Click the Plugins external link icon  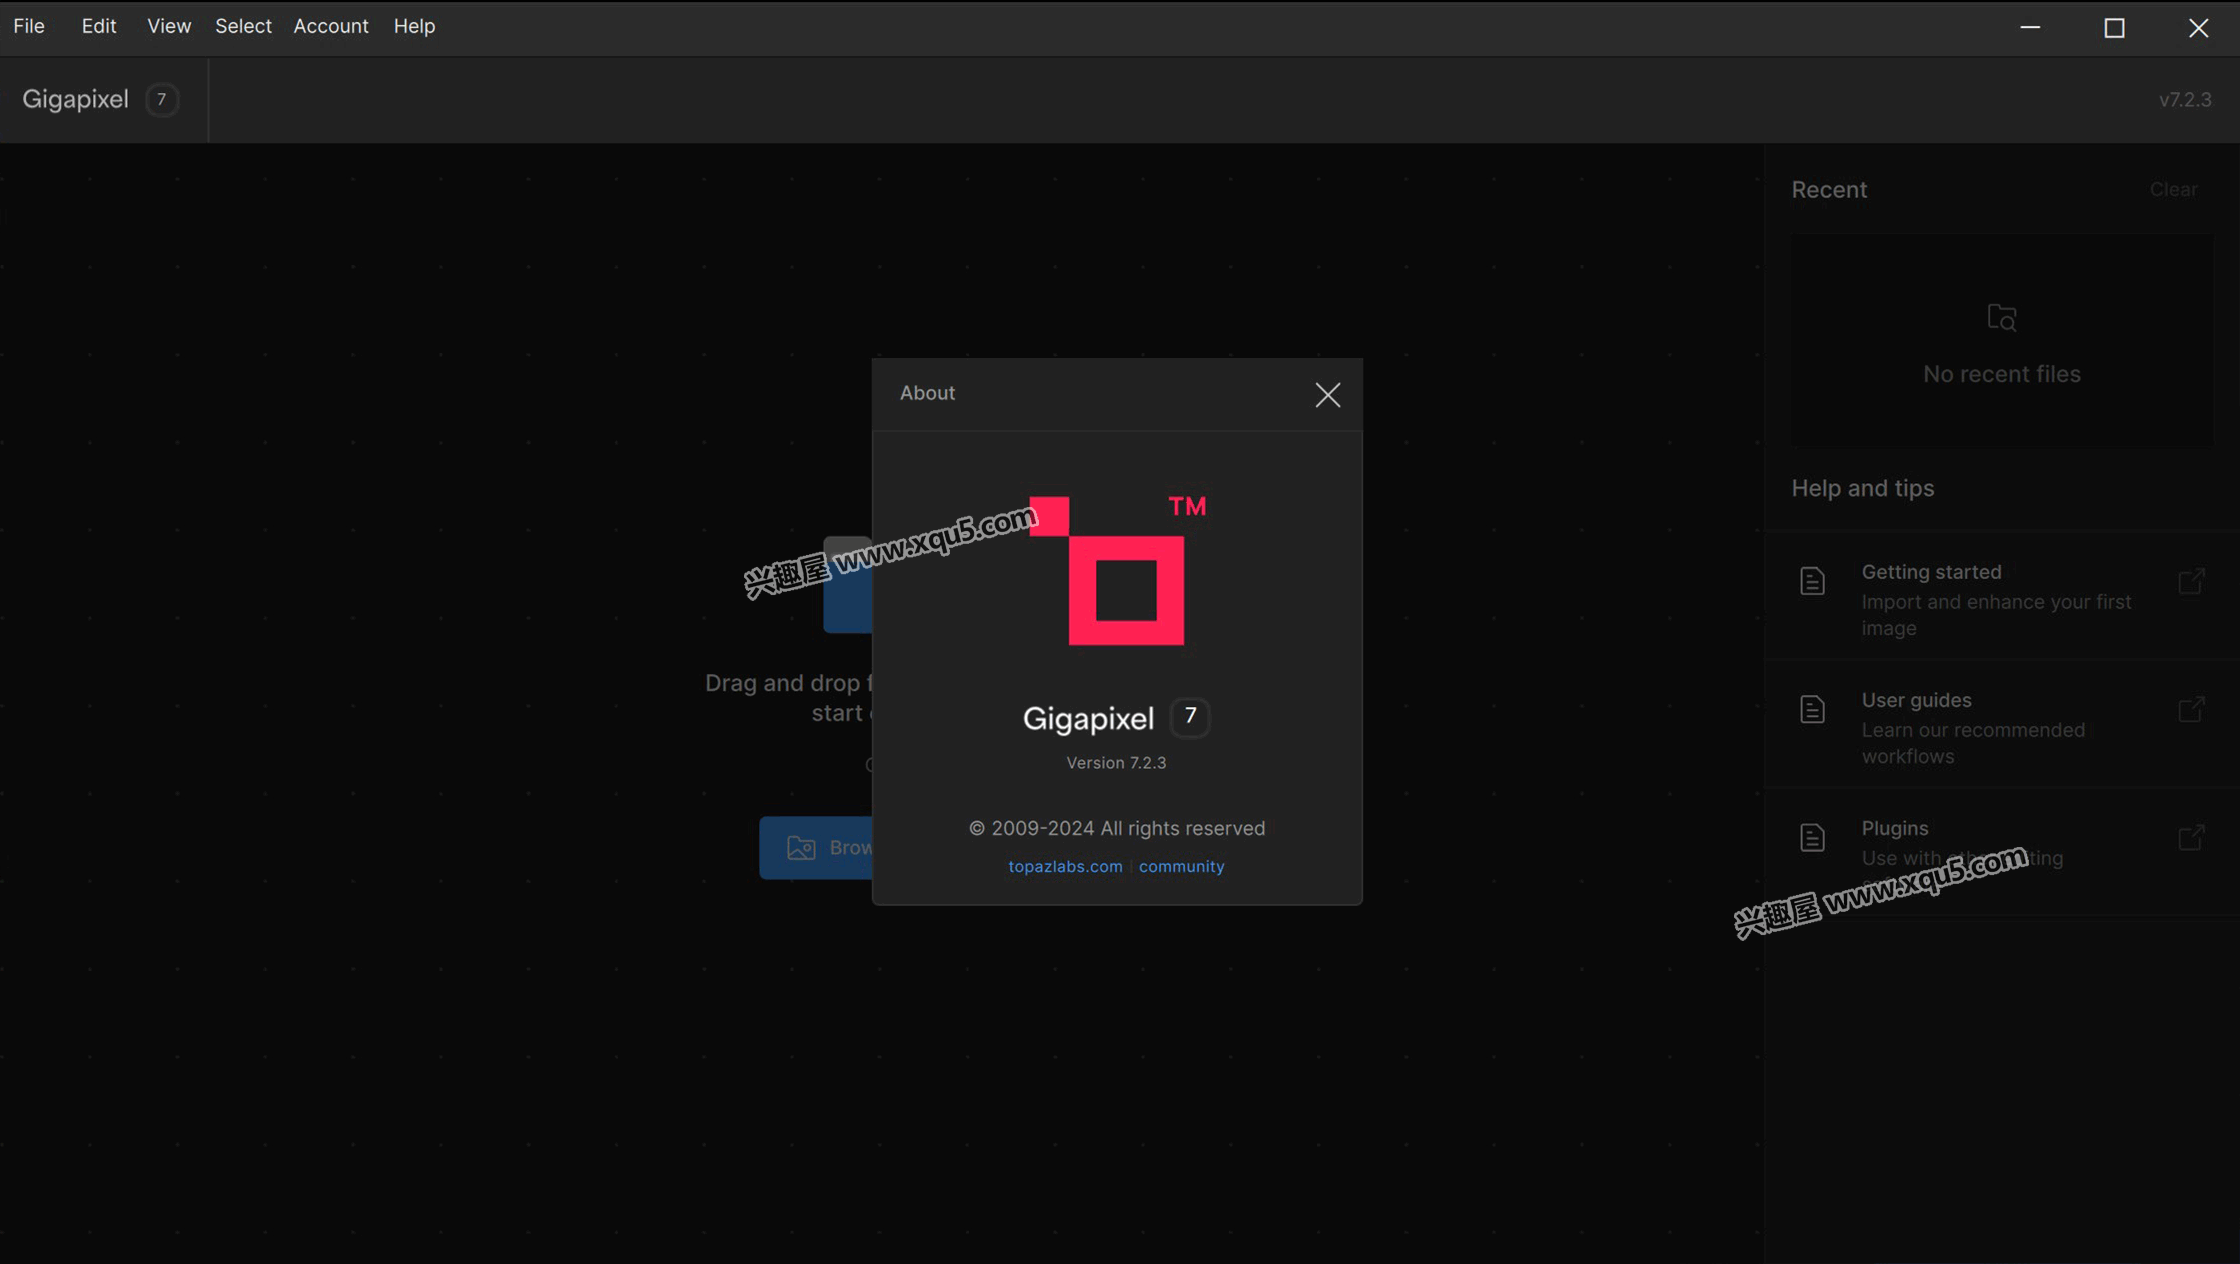[x=2191, y=837]
